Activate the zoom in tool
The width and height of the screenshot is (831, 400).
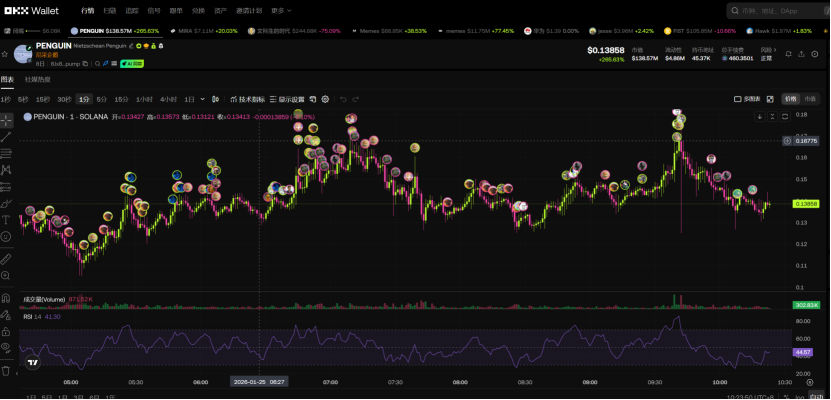(6, 275)
